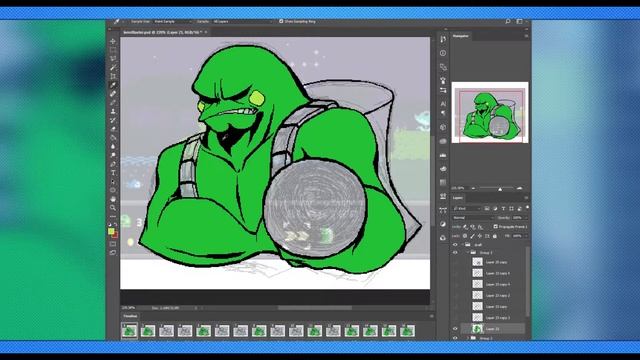Click the canvas horizontal scrollbar
This screenshot has height=360, width=640.
click(x=315, y=308)
